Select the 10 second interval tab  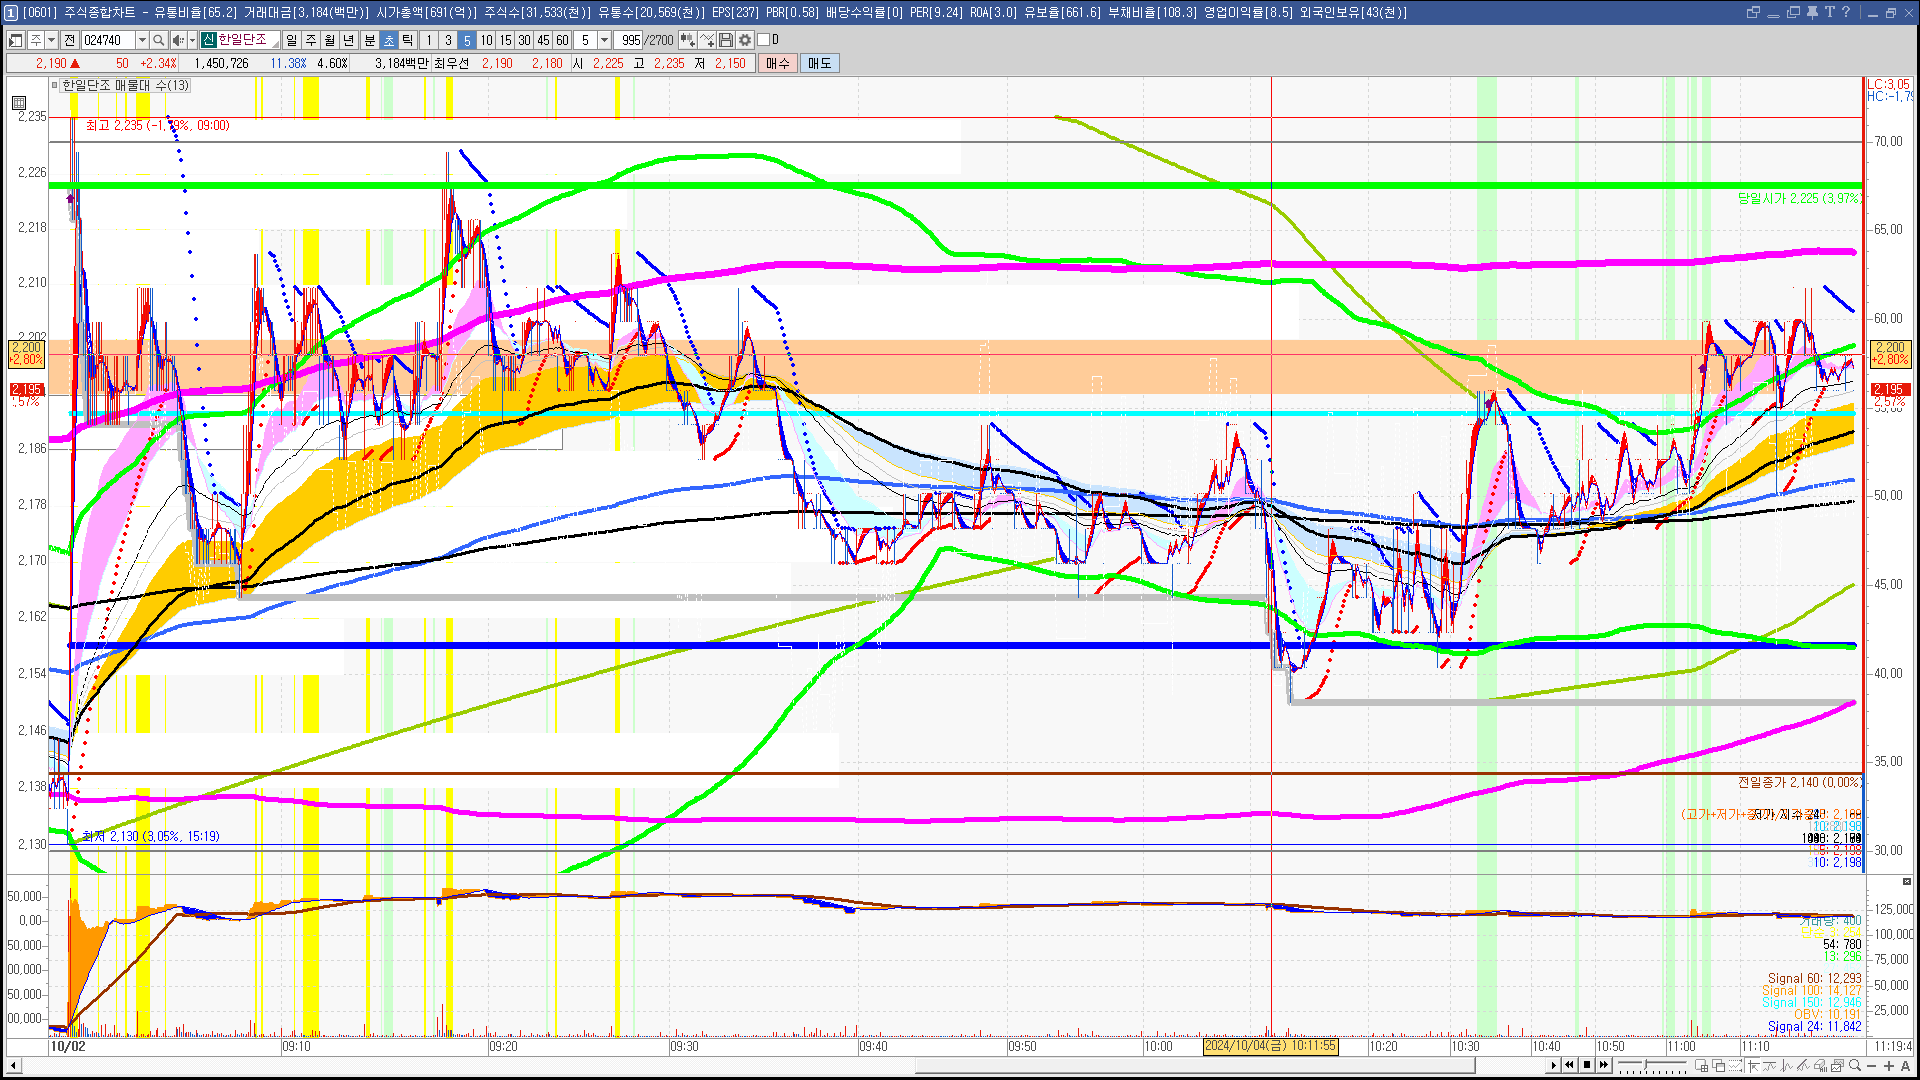tap(486, 40)
